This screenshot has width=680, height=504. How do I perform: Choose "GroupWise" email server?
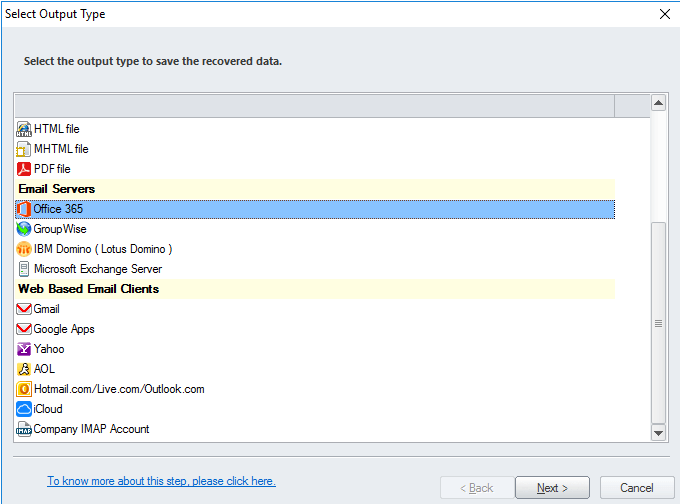point(60,229)
